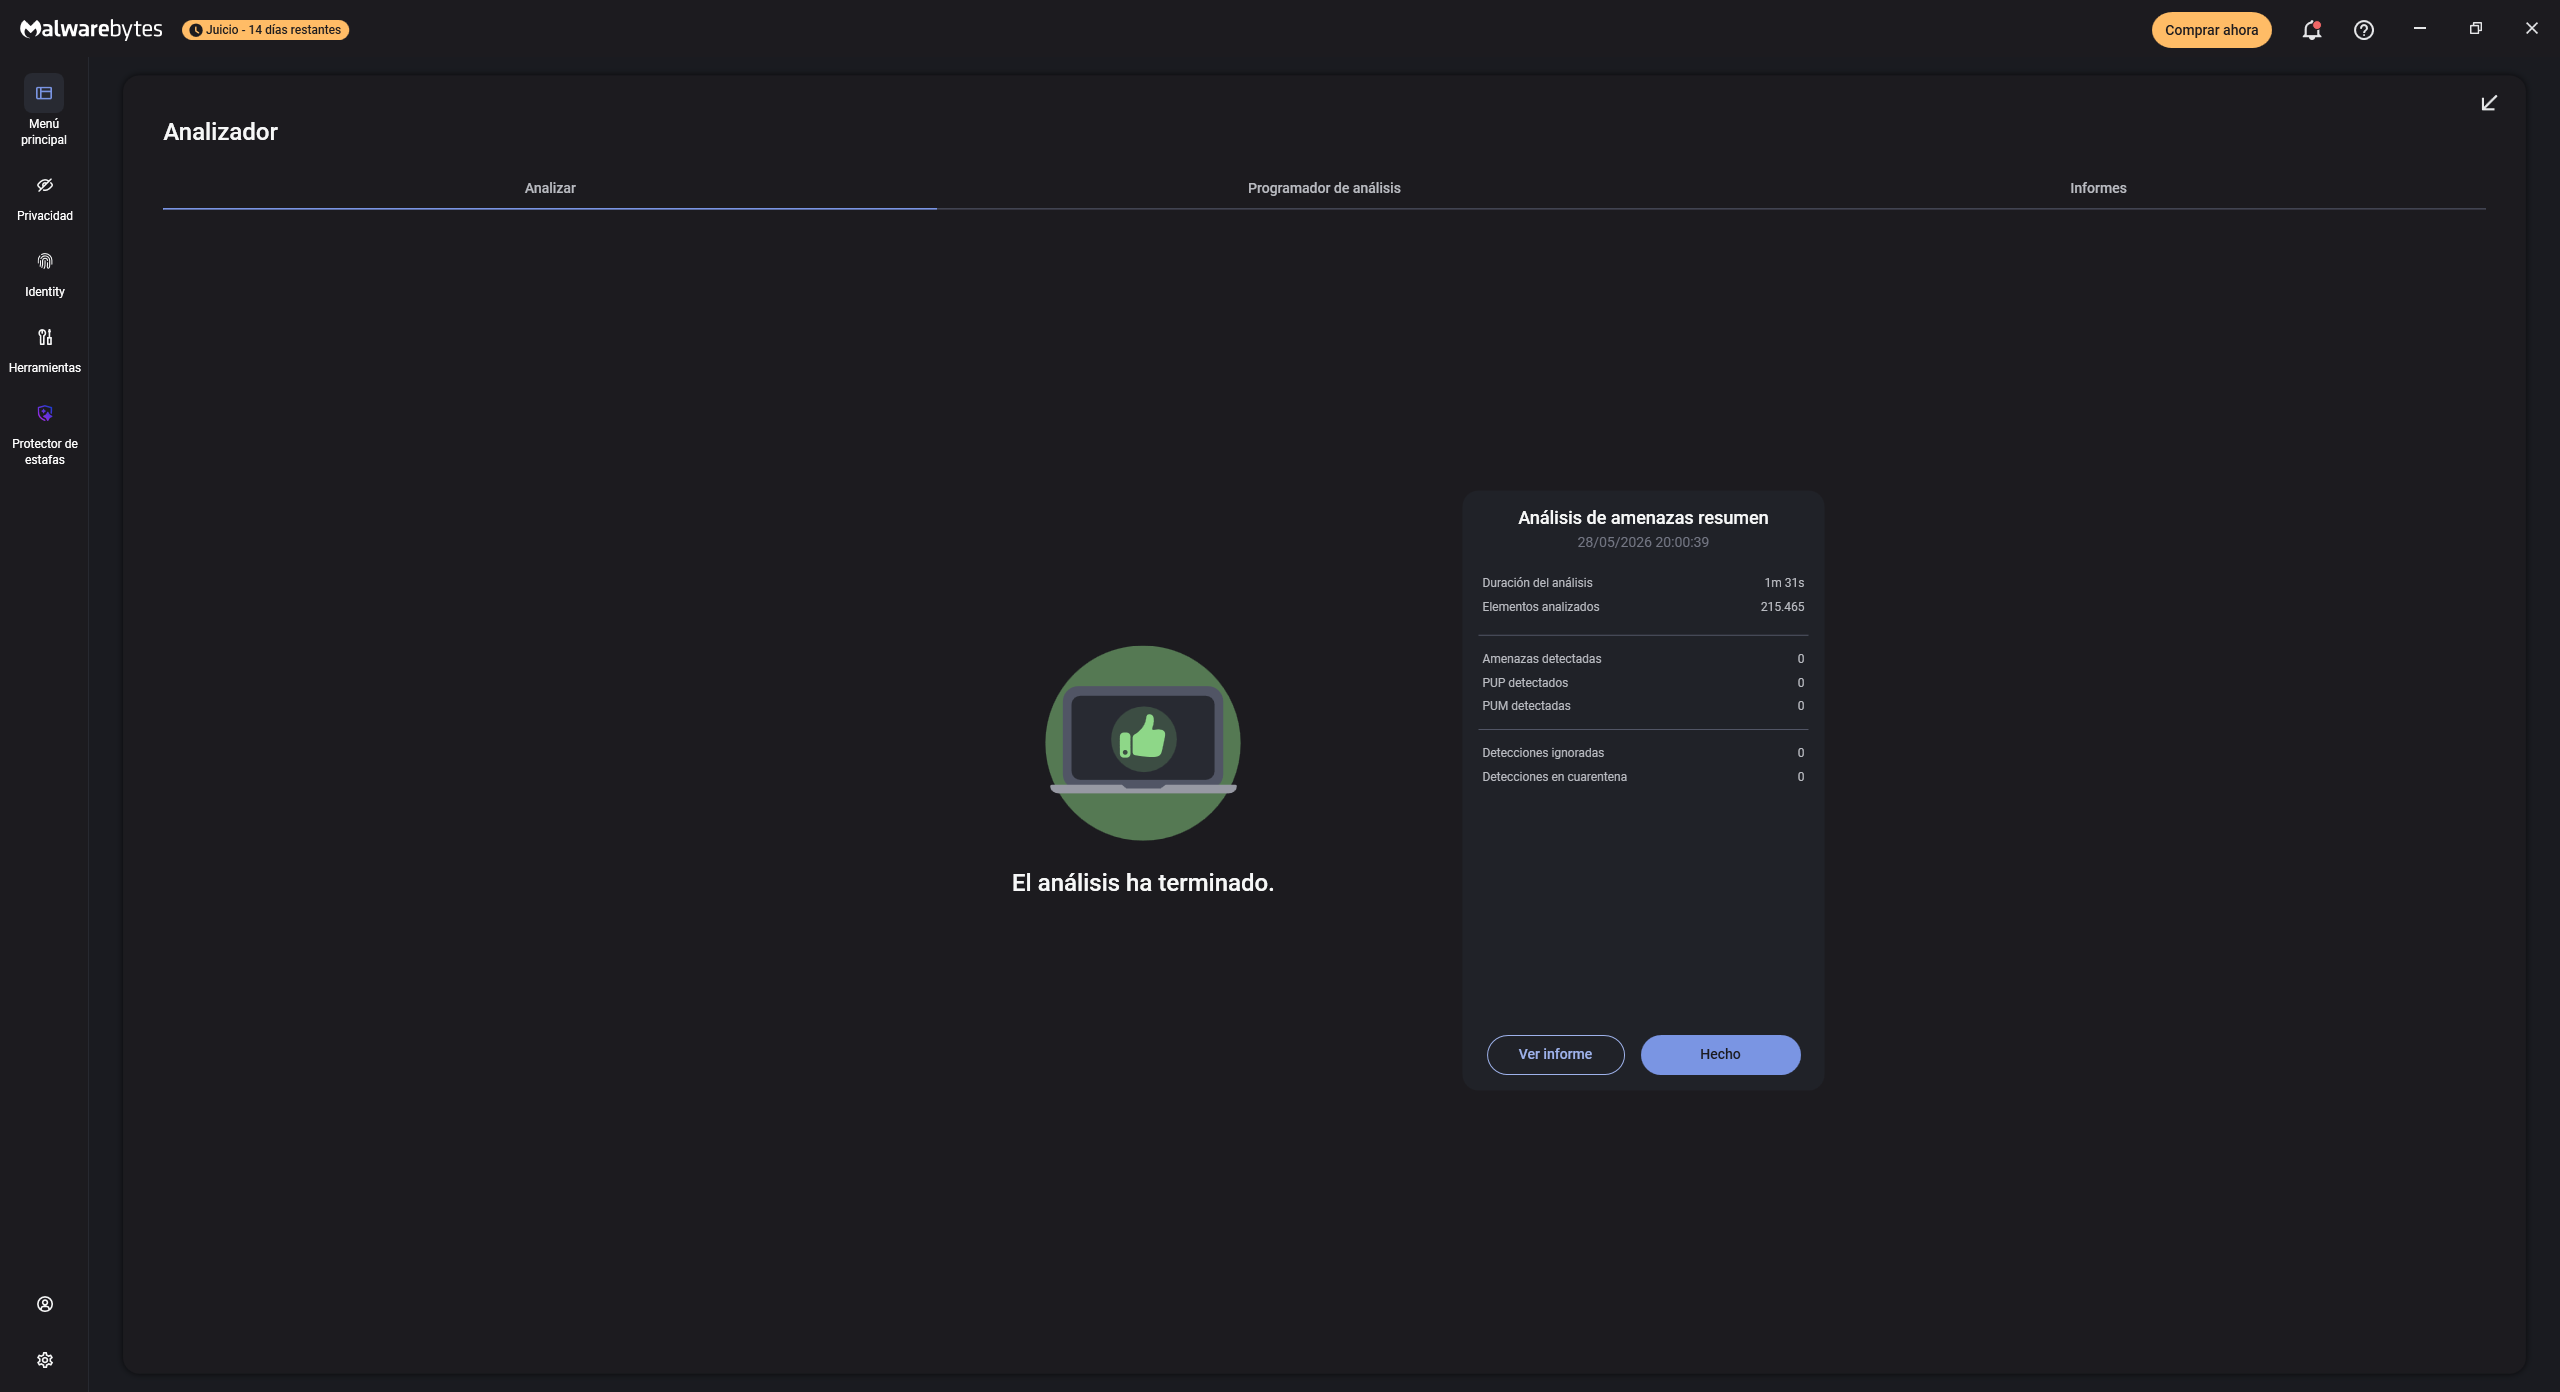Check the notifications bell
Screen dimensions: 2560x1392
coord(2311,30)
